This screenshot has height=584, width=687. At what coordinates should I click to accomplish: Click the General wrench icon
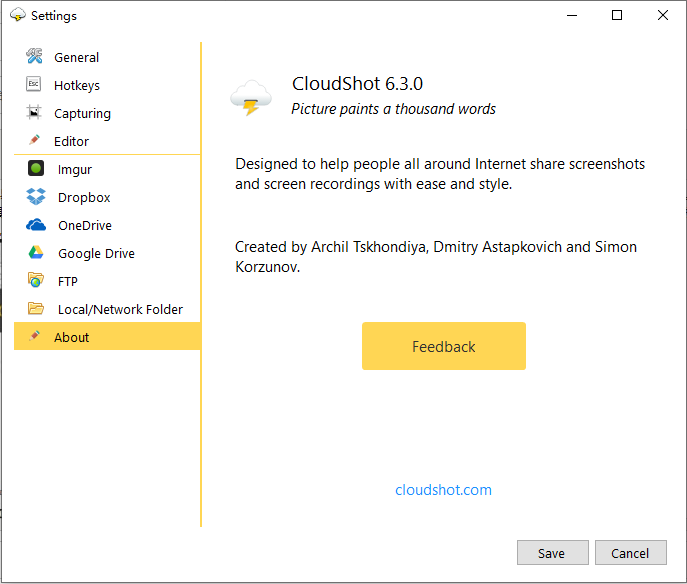point(34,57)
